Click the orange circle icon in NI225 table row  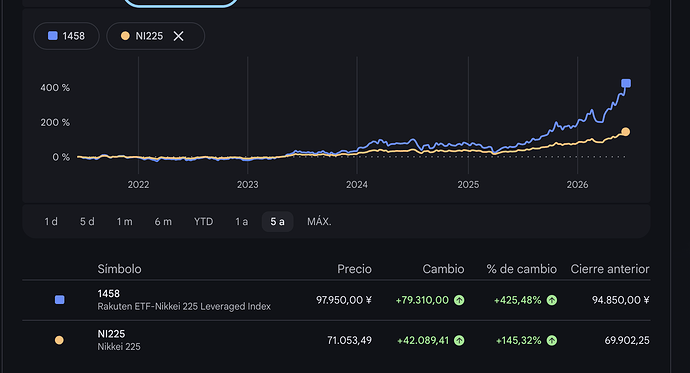[x=59, y=340]
